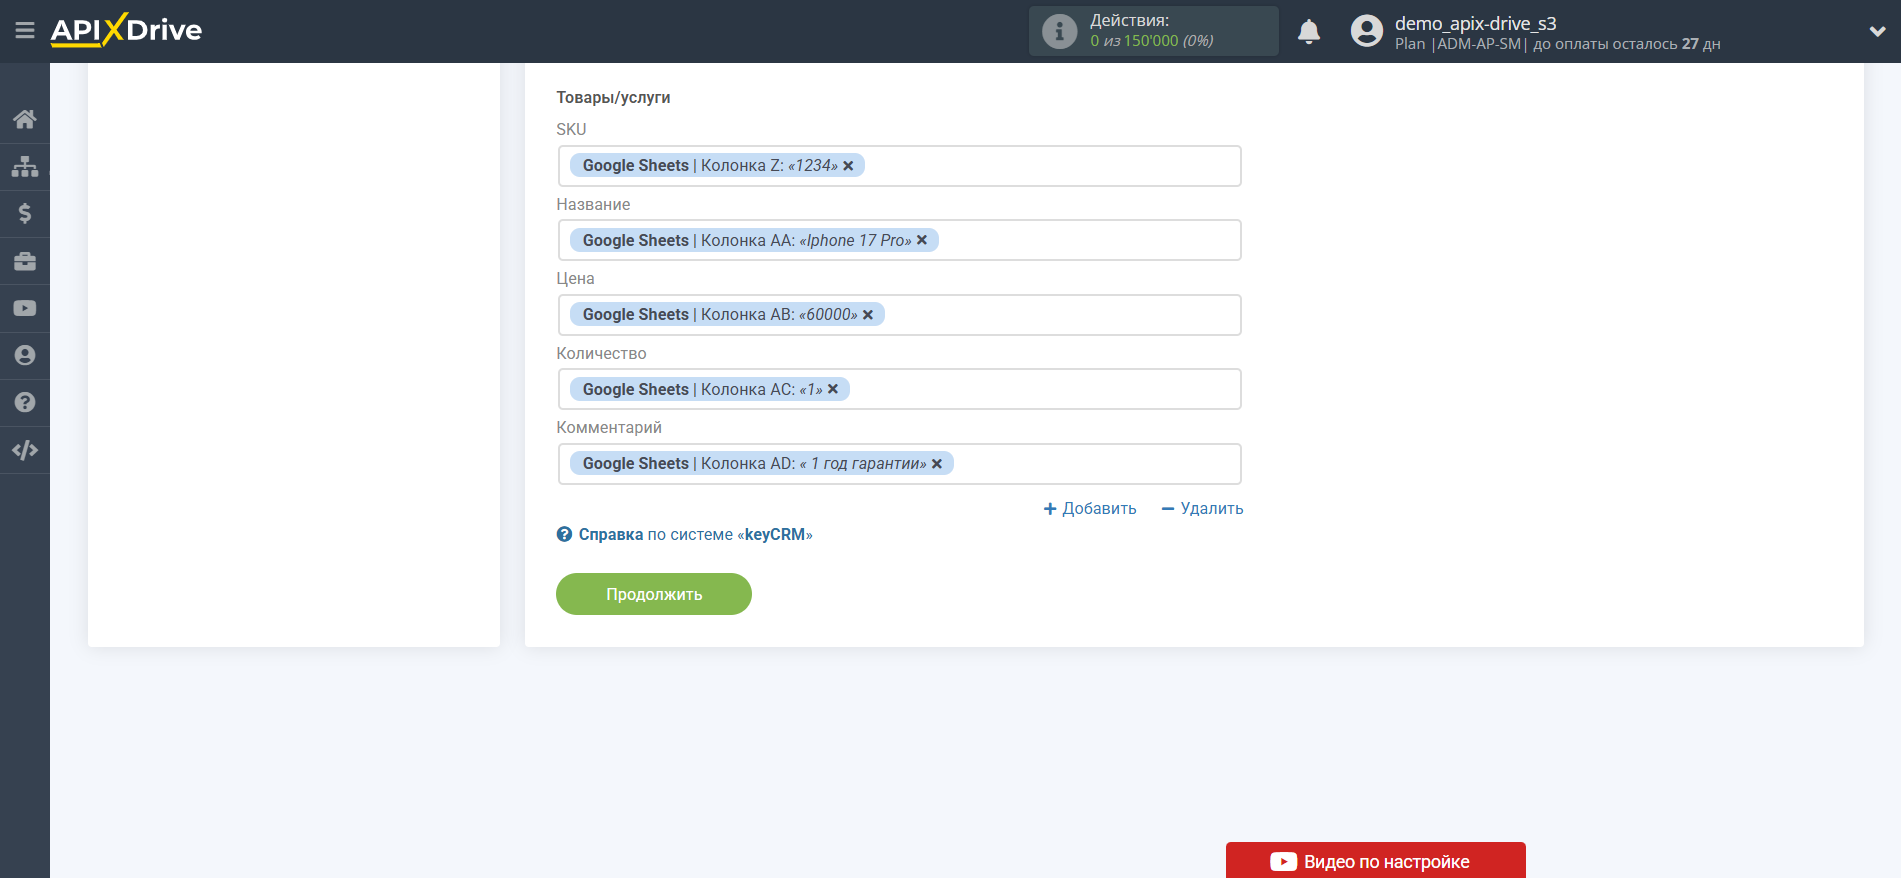1901x878 pixels.
Task: Open billing dollar icon in sidebar
Action: tap(25, 213)
